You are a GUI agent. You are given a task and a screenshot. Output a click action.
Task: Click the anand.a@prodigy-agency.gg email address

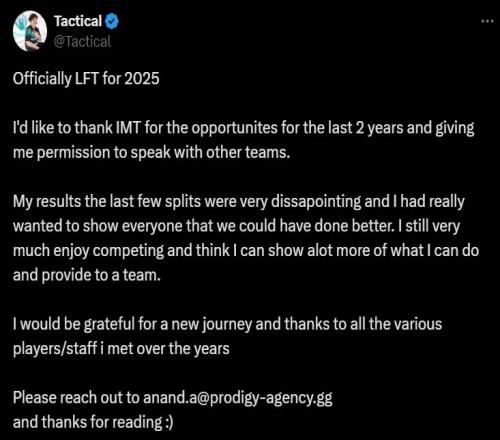[238, 398]
